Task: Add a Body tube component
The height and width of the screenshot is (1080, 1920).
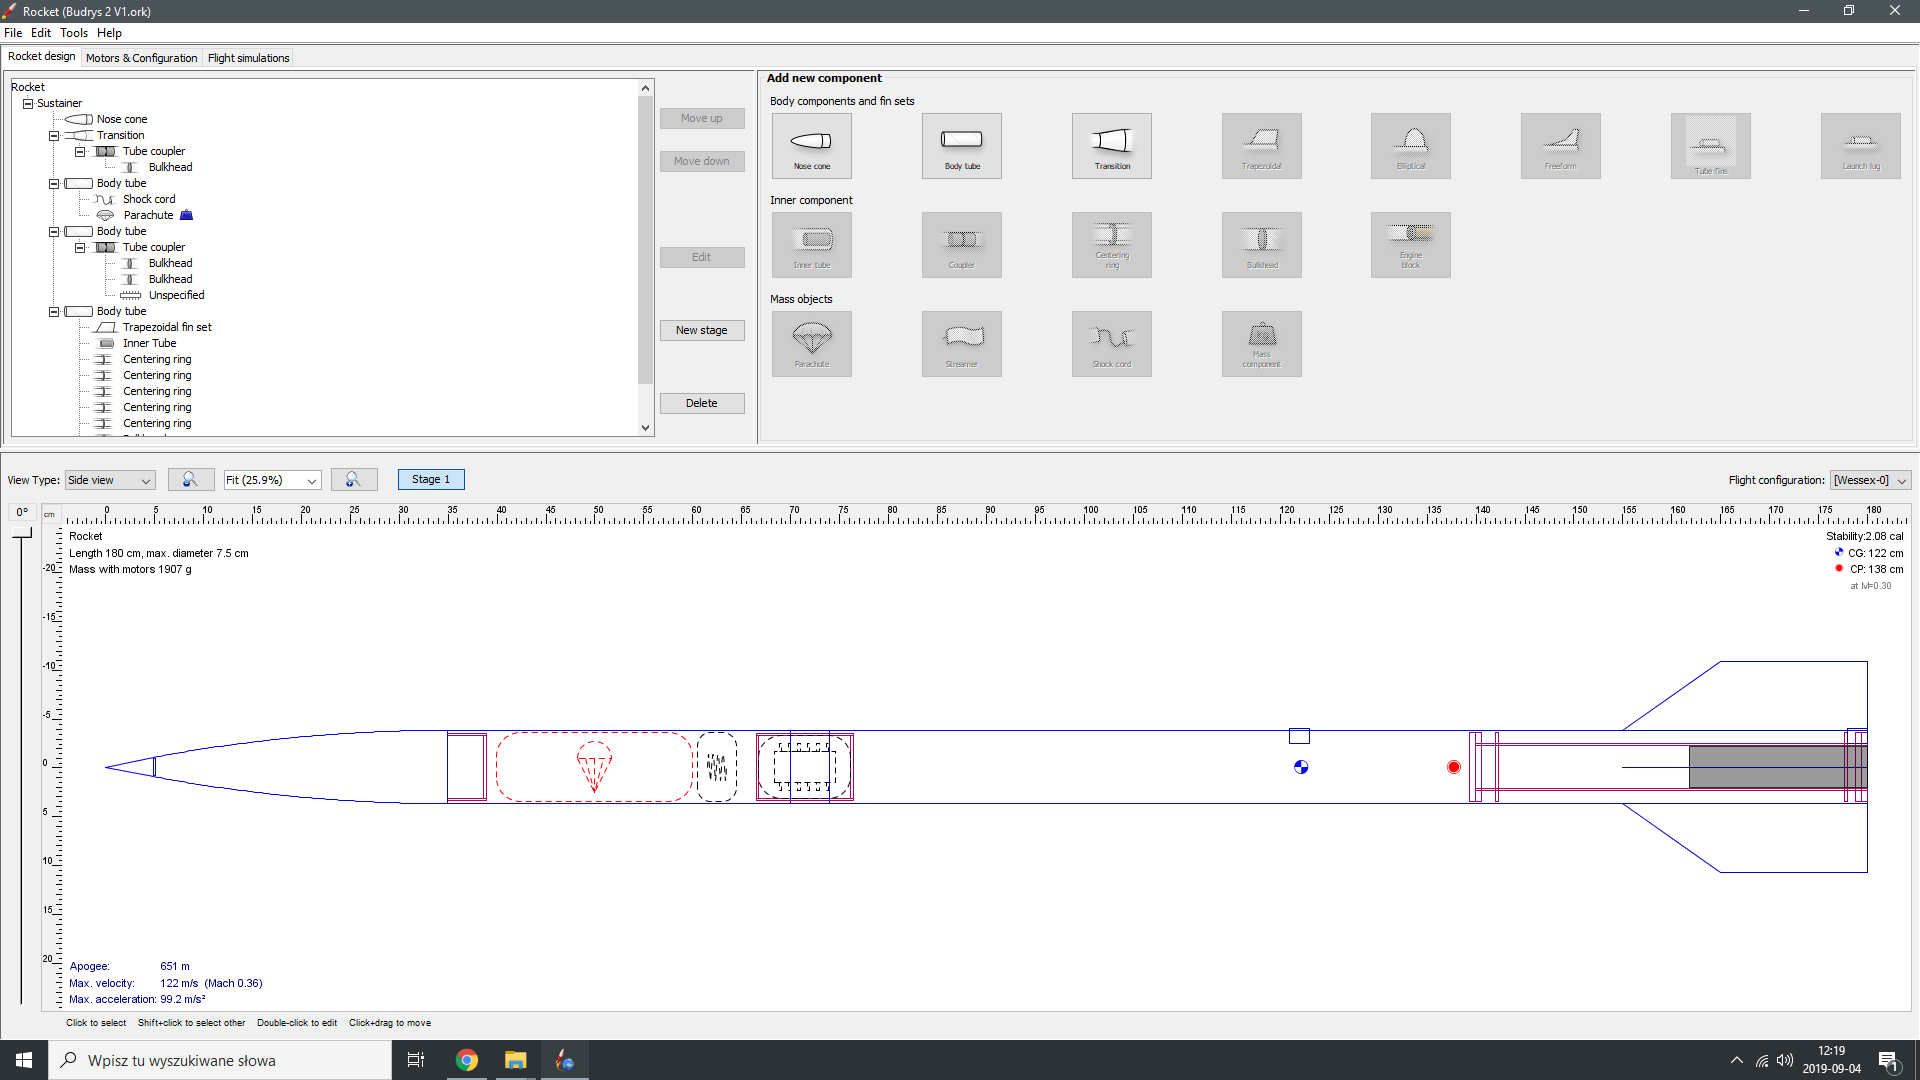Action: tap(961, 146)
